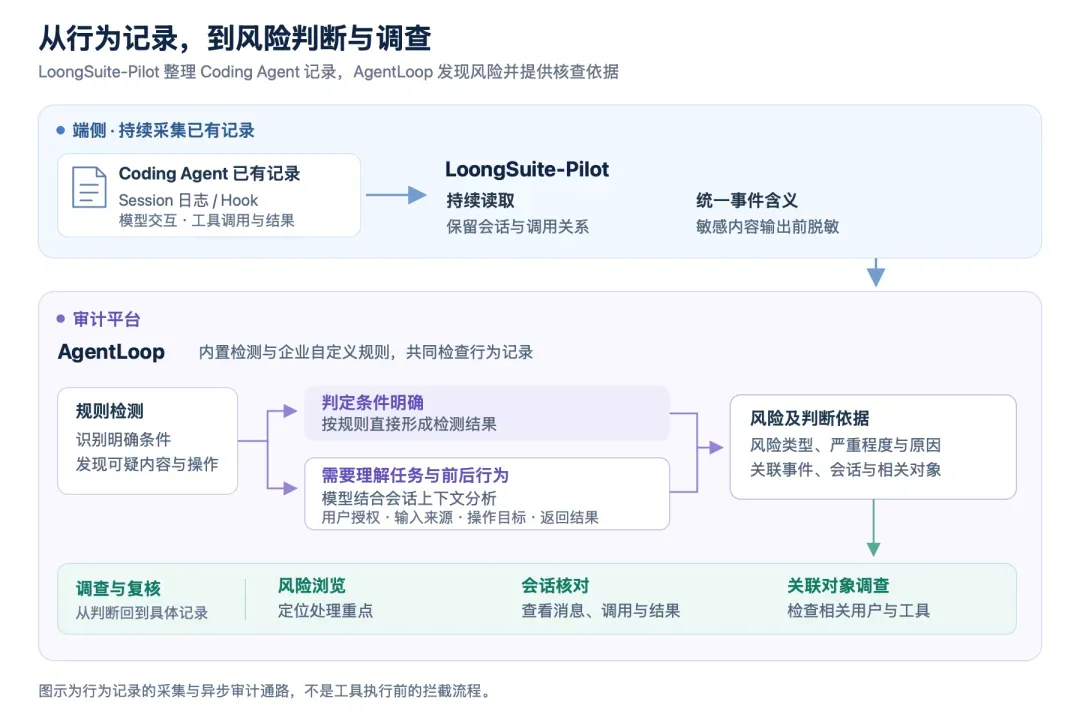Viewport: 1080px width, 720px height.
Task: Click the green heading "风险浏览"
Action: pyautogui.click(x=311, y=586)
